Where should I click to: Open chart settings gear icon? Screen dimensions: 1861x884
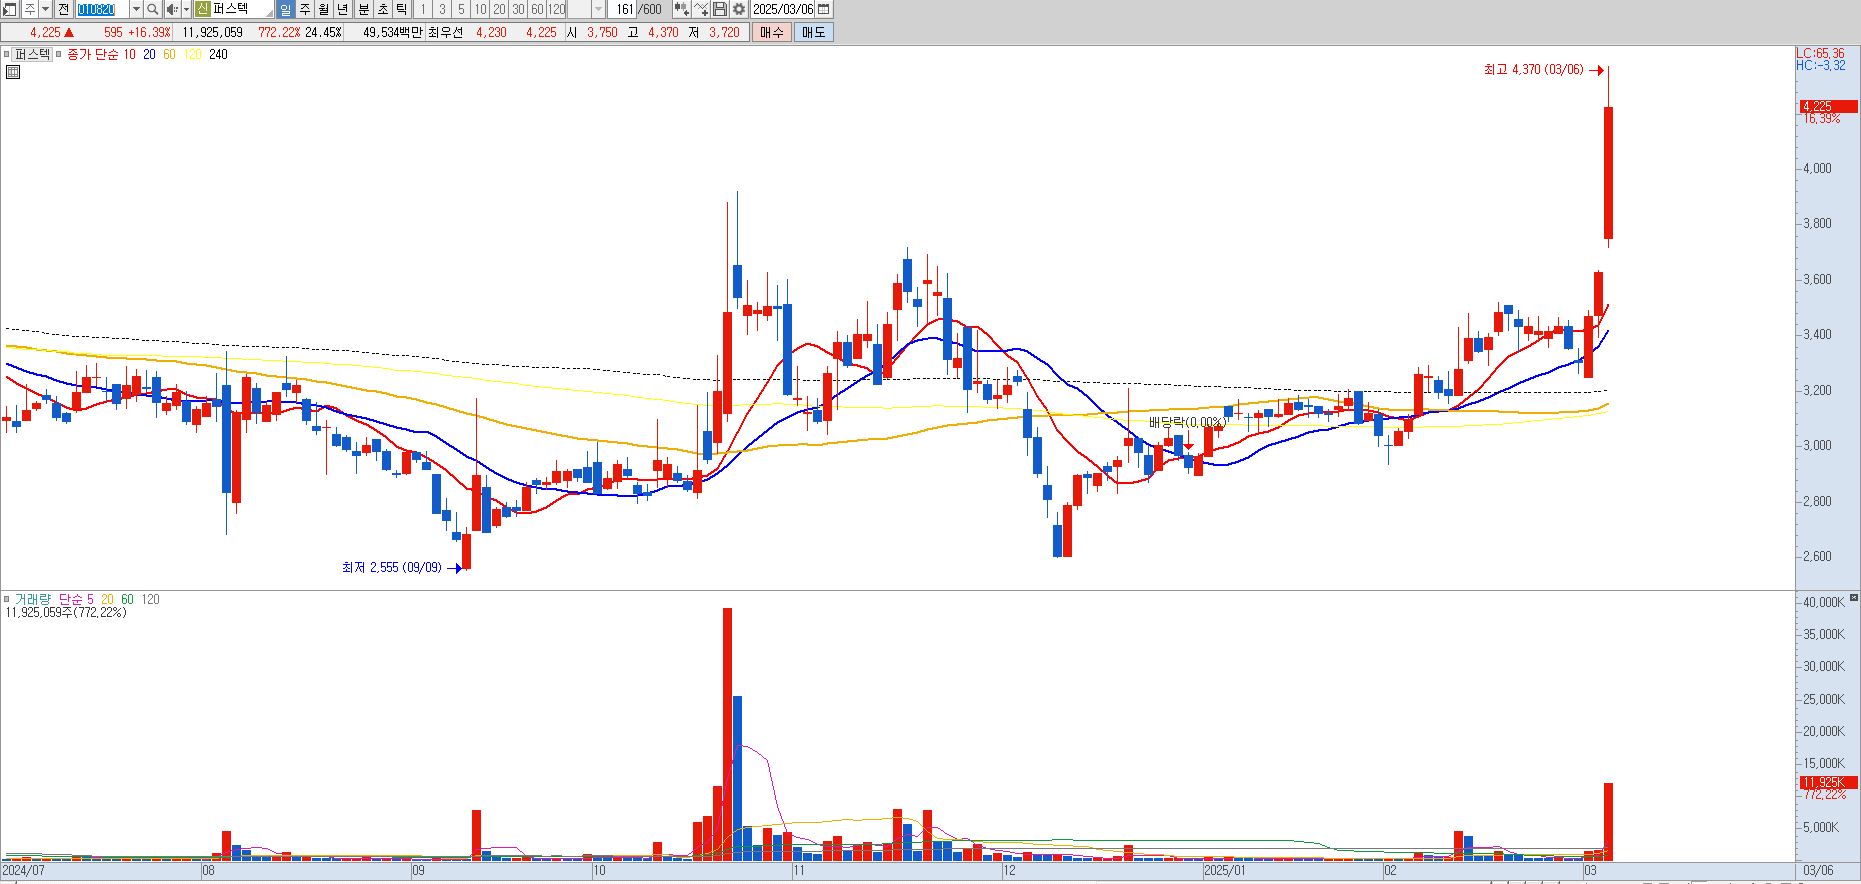click(738, 9)
